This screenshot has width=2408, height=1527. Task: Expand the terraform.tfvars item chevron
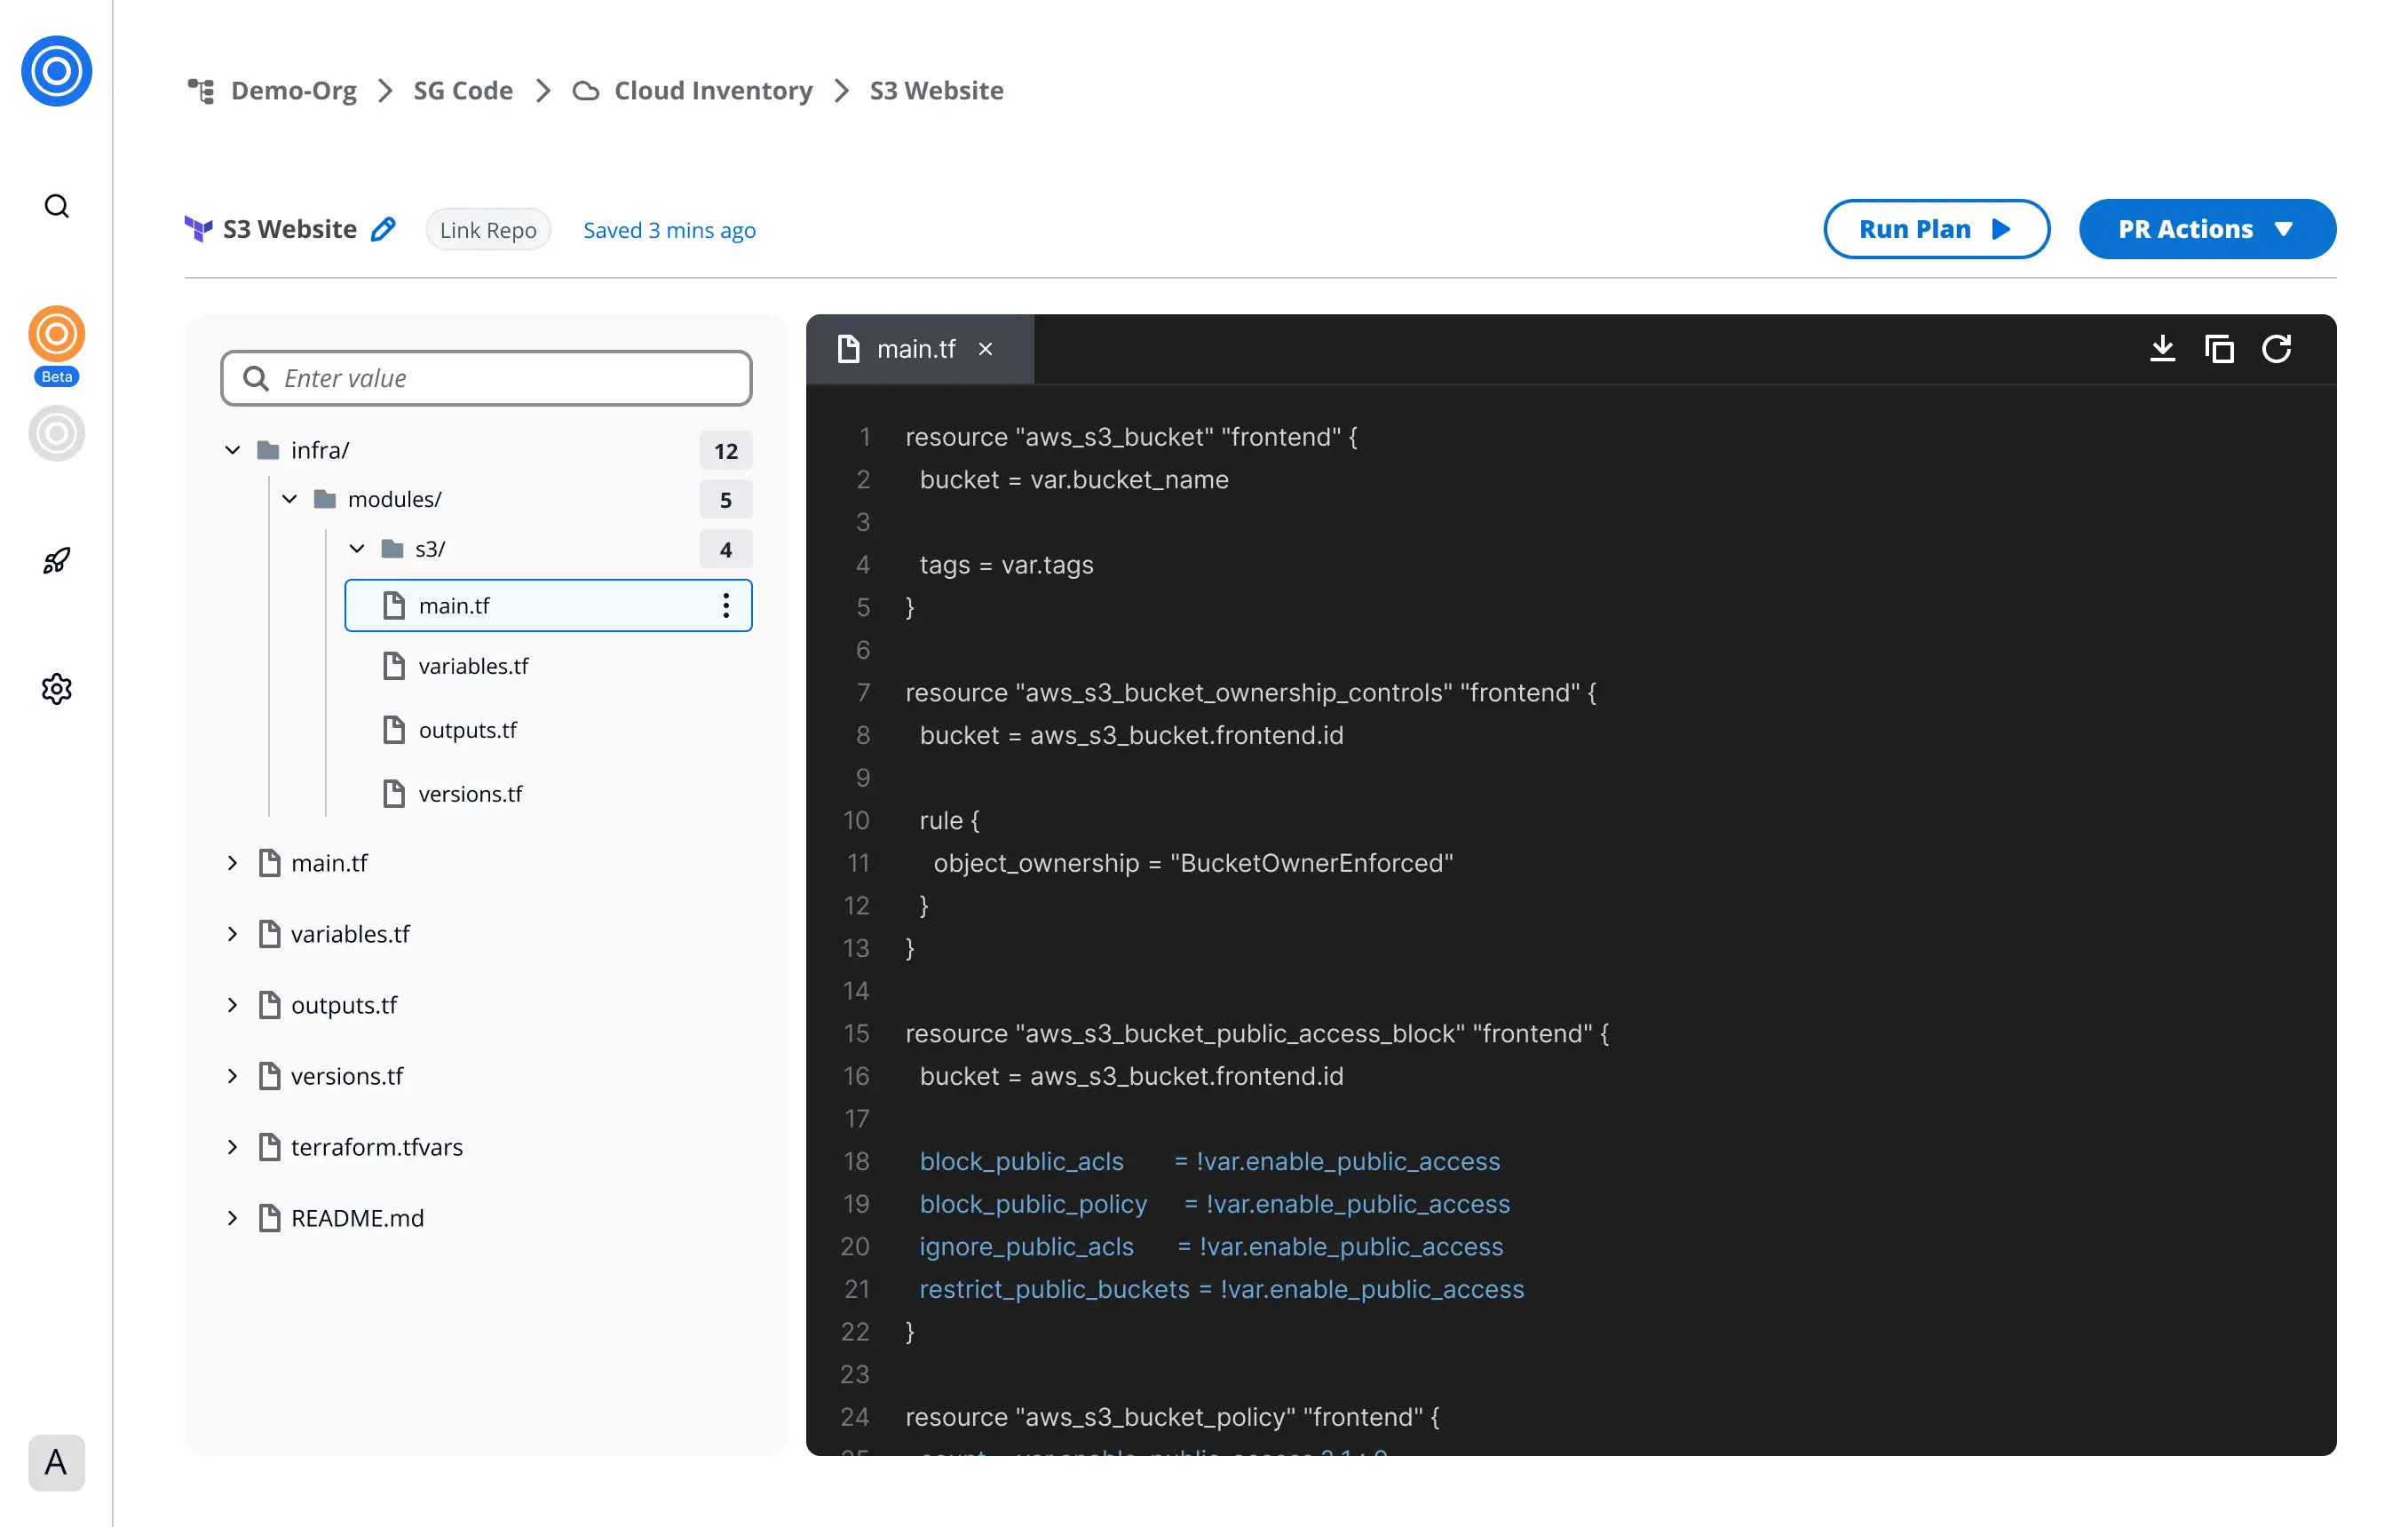tap(233, 1147)
